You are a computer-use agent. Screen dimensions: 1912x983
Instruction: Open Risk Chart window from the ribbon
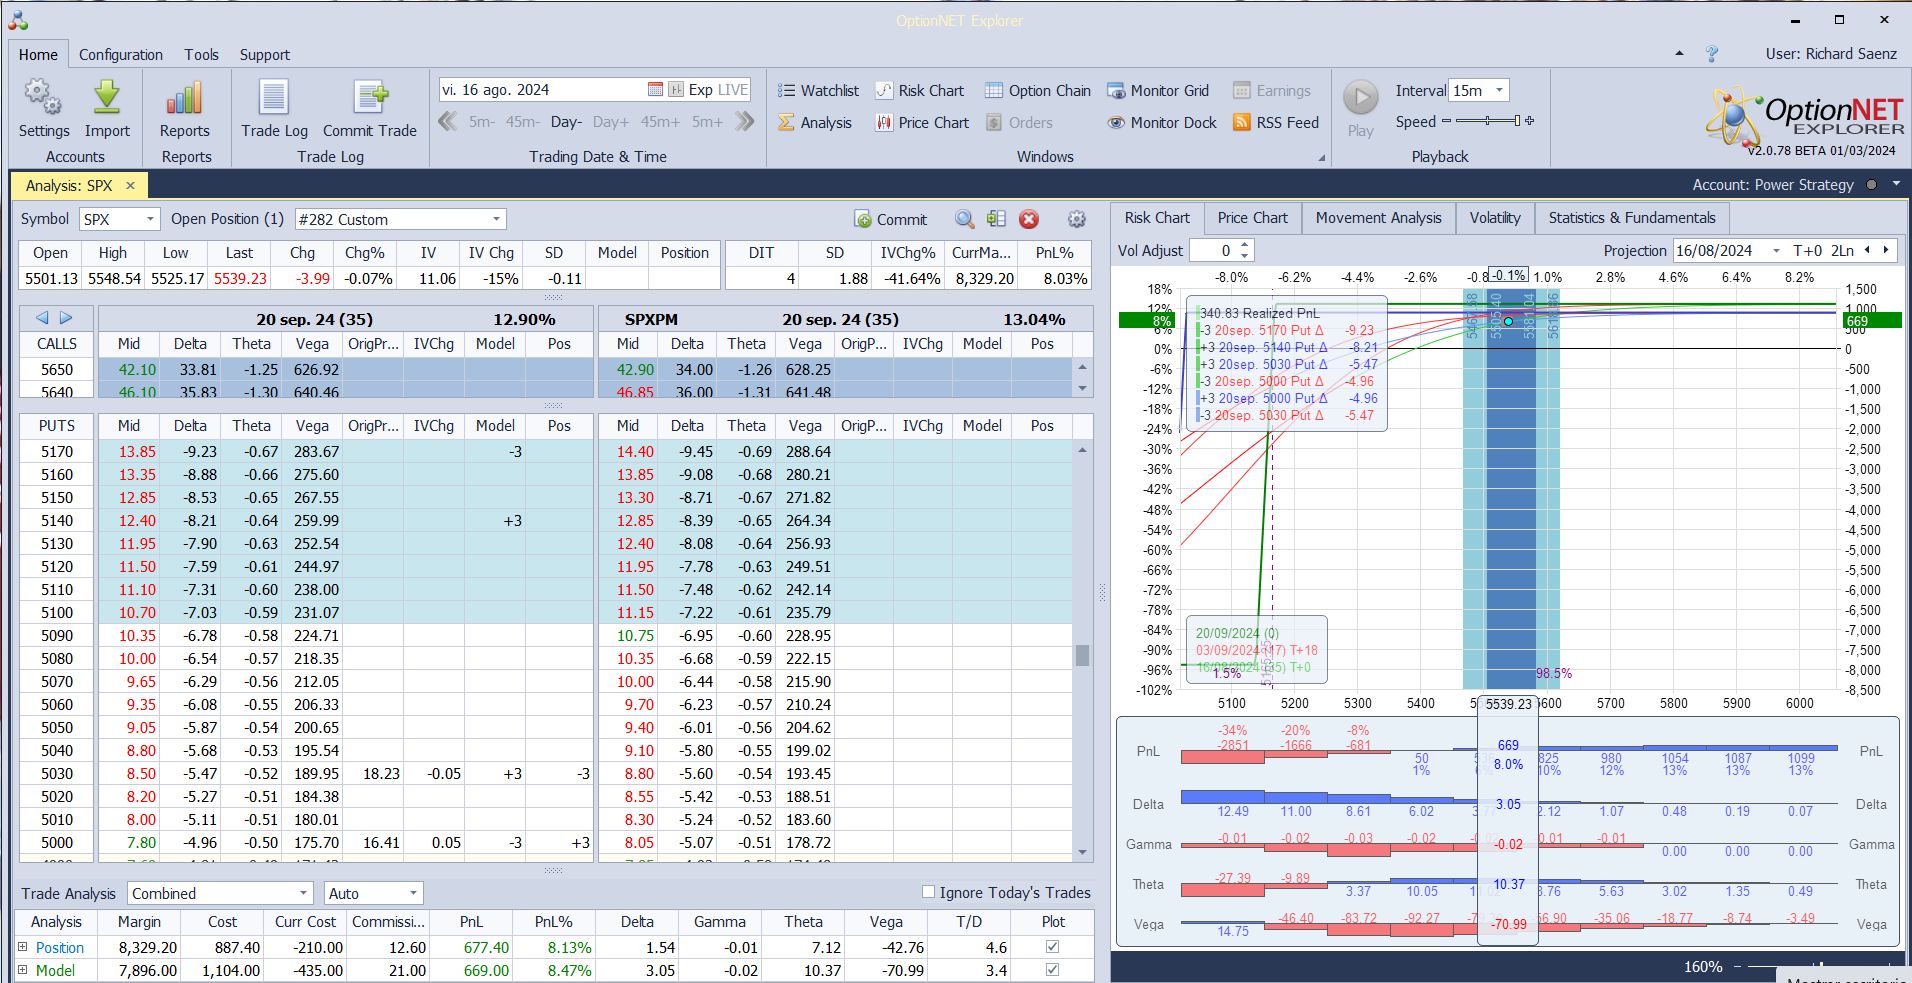pyautogui.click(x=920, y=90)
